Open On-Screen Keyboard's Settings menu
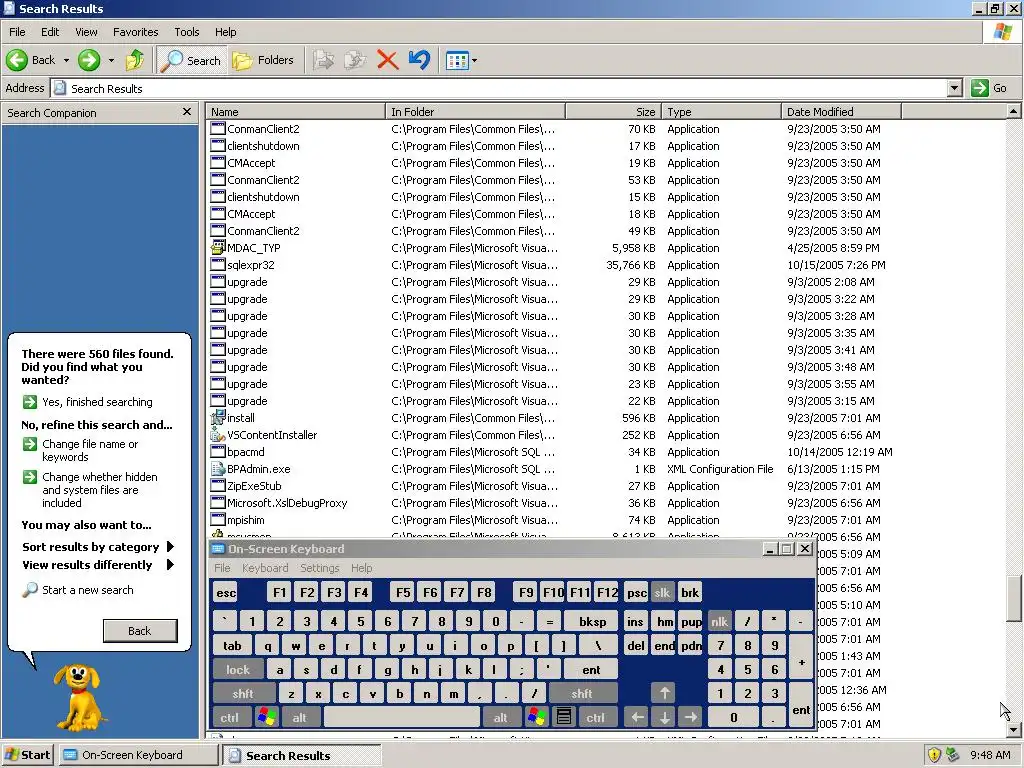 point(319,568)
